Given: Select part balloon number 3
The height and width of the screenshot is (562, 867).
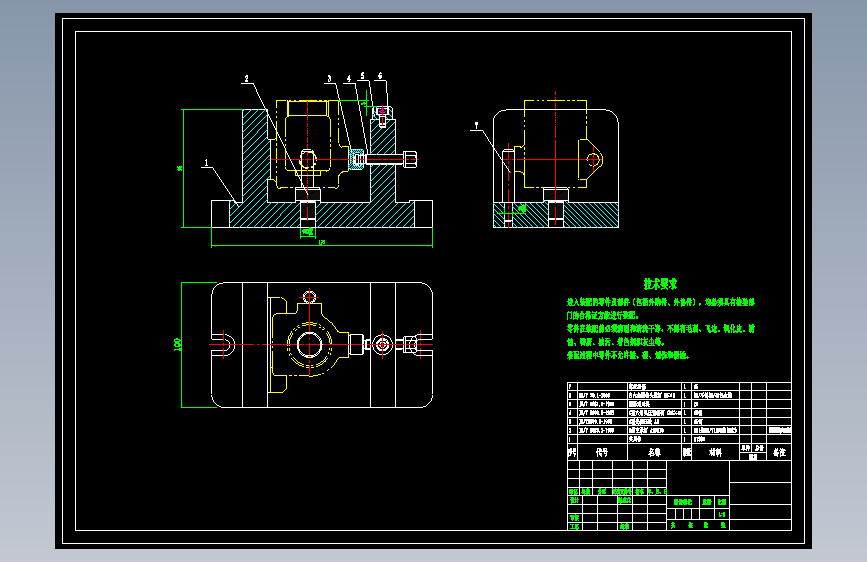Looking at the screenshot, I should (330, 79).
